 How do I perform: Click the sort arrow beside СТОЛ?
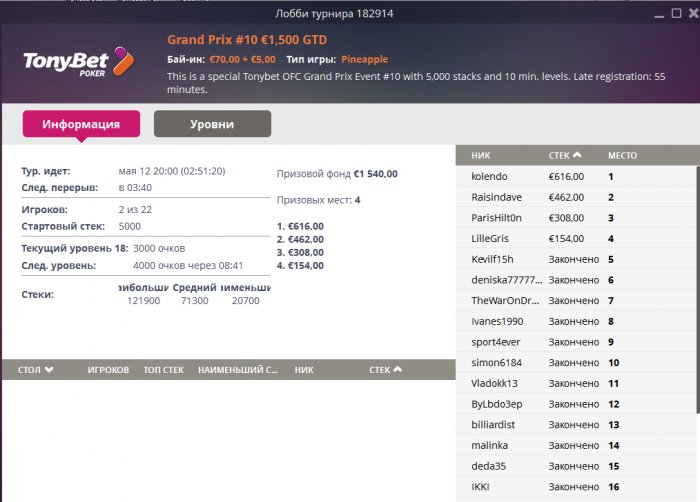pos(49,370)
